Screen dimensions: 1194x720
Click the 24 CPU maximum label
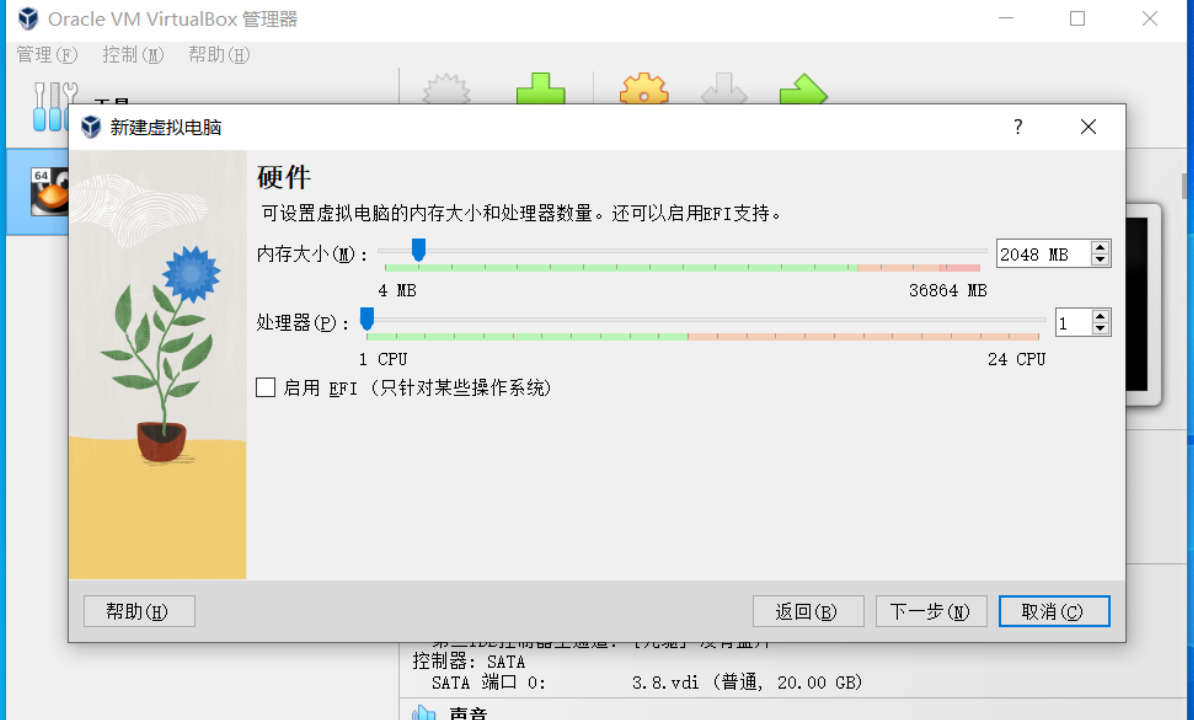click(1017, 359)
